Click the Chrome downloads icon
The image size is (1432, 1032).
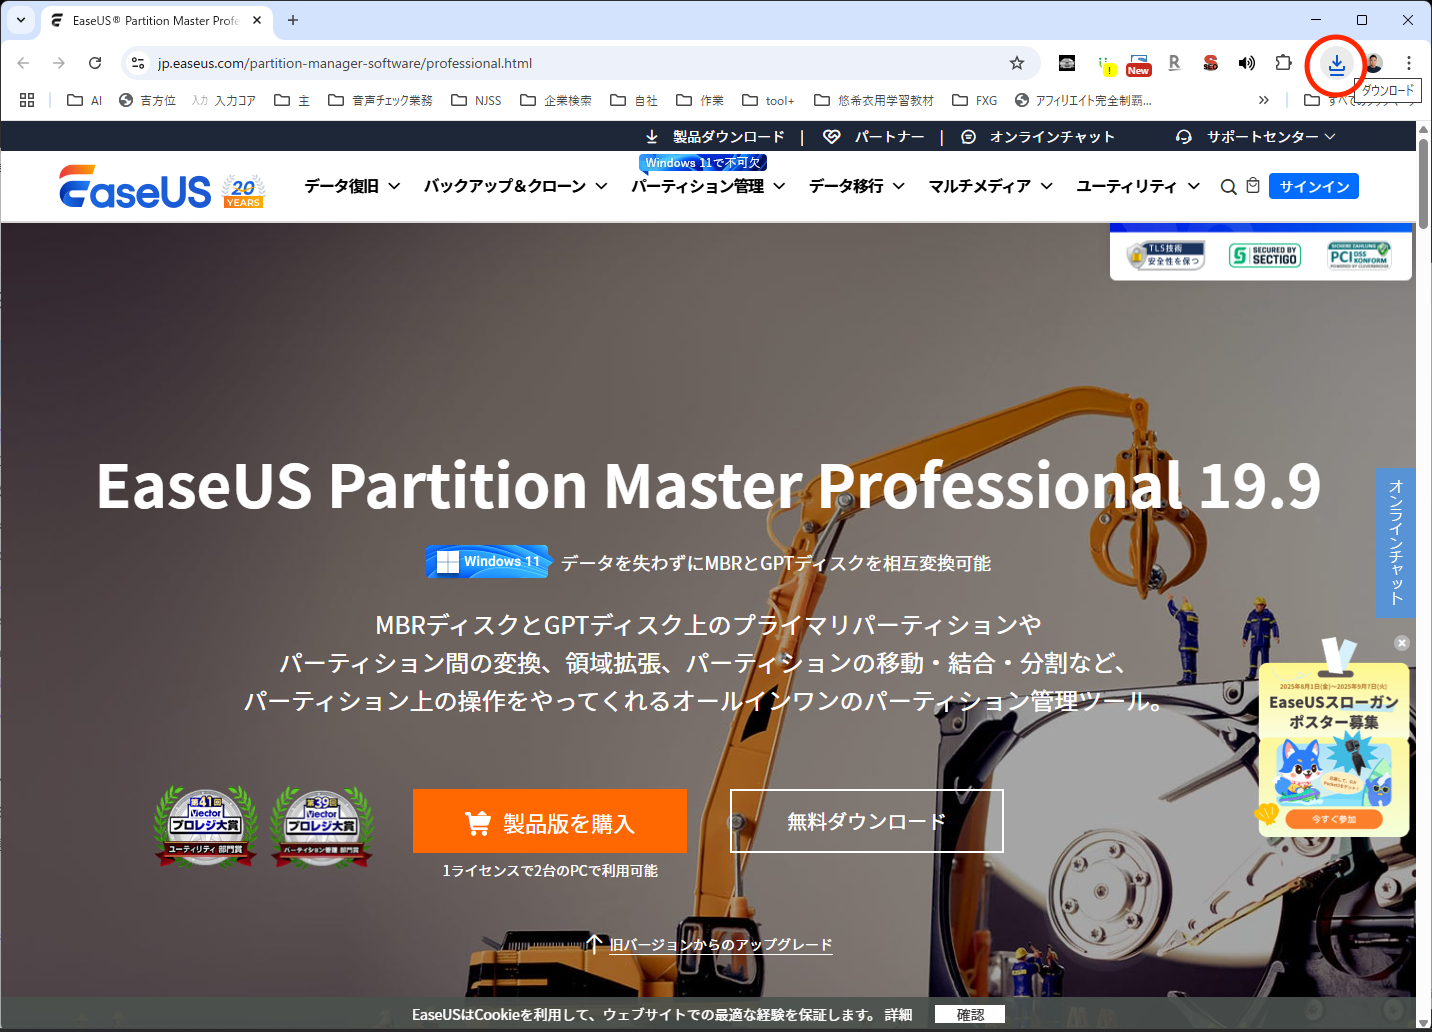coord(1336,64)
